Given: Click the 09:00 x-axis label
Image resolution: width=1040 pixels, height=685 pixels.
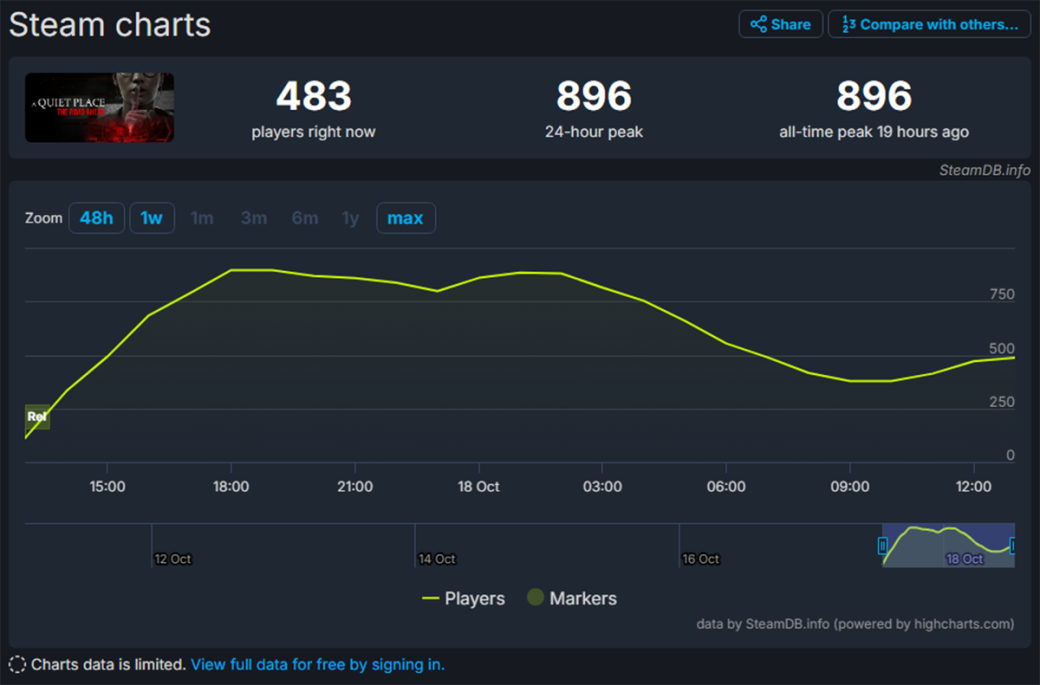Looking at the screenshot, I should (x=850, y=487).
